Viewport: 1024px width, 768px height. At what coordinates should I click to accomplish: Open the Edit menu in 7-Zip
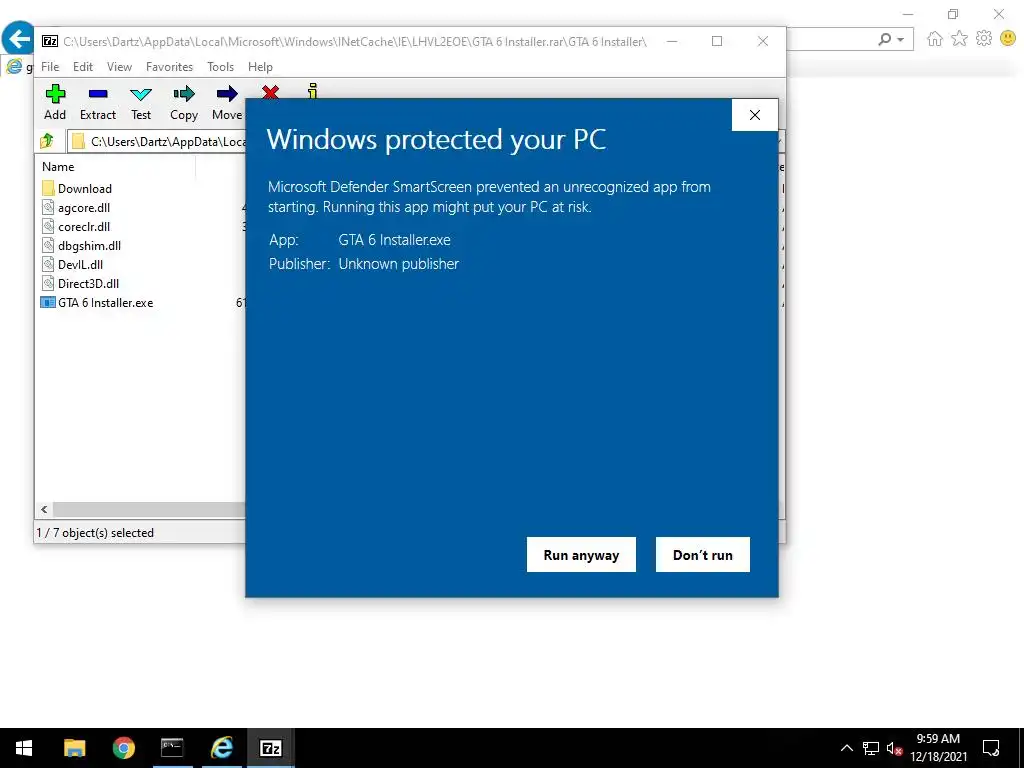pyautogui.click(x=83, y=67)
